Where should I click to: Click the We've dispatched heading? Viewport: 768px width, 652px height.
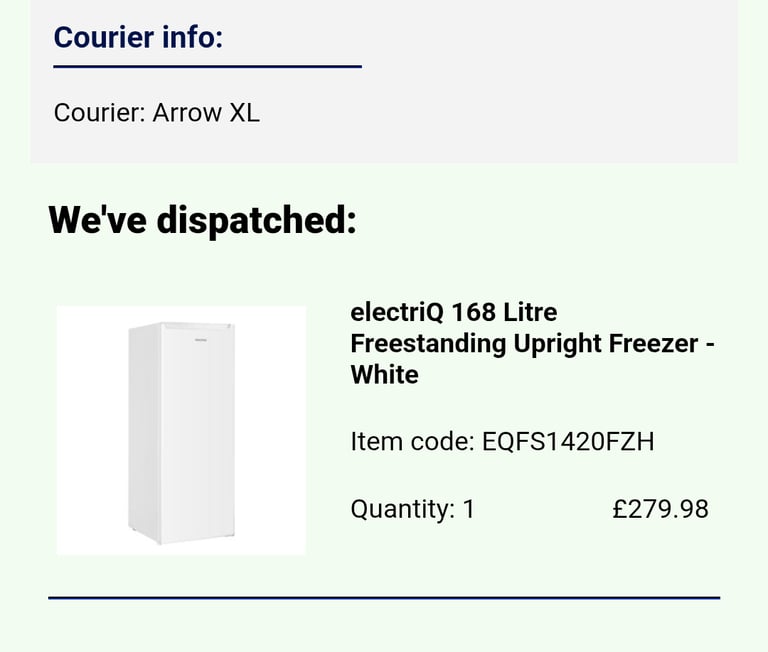tap(203, 220)
